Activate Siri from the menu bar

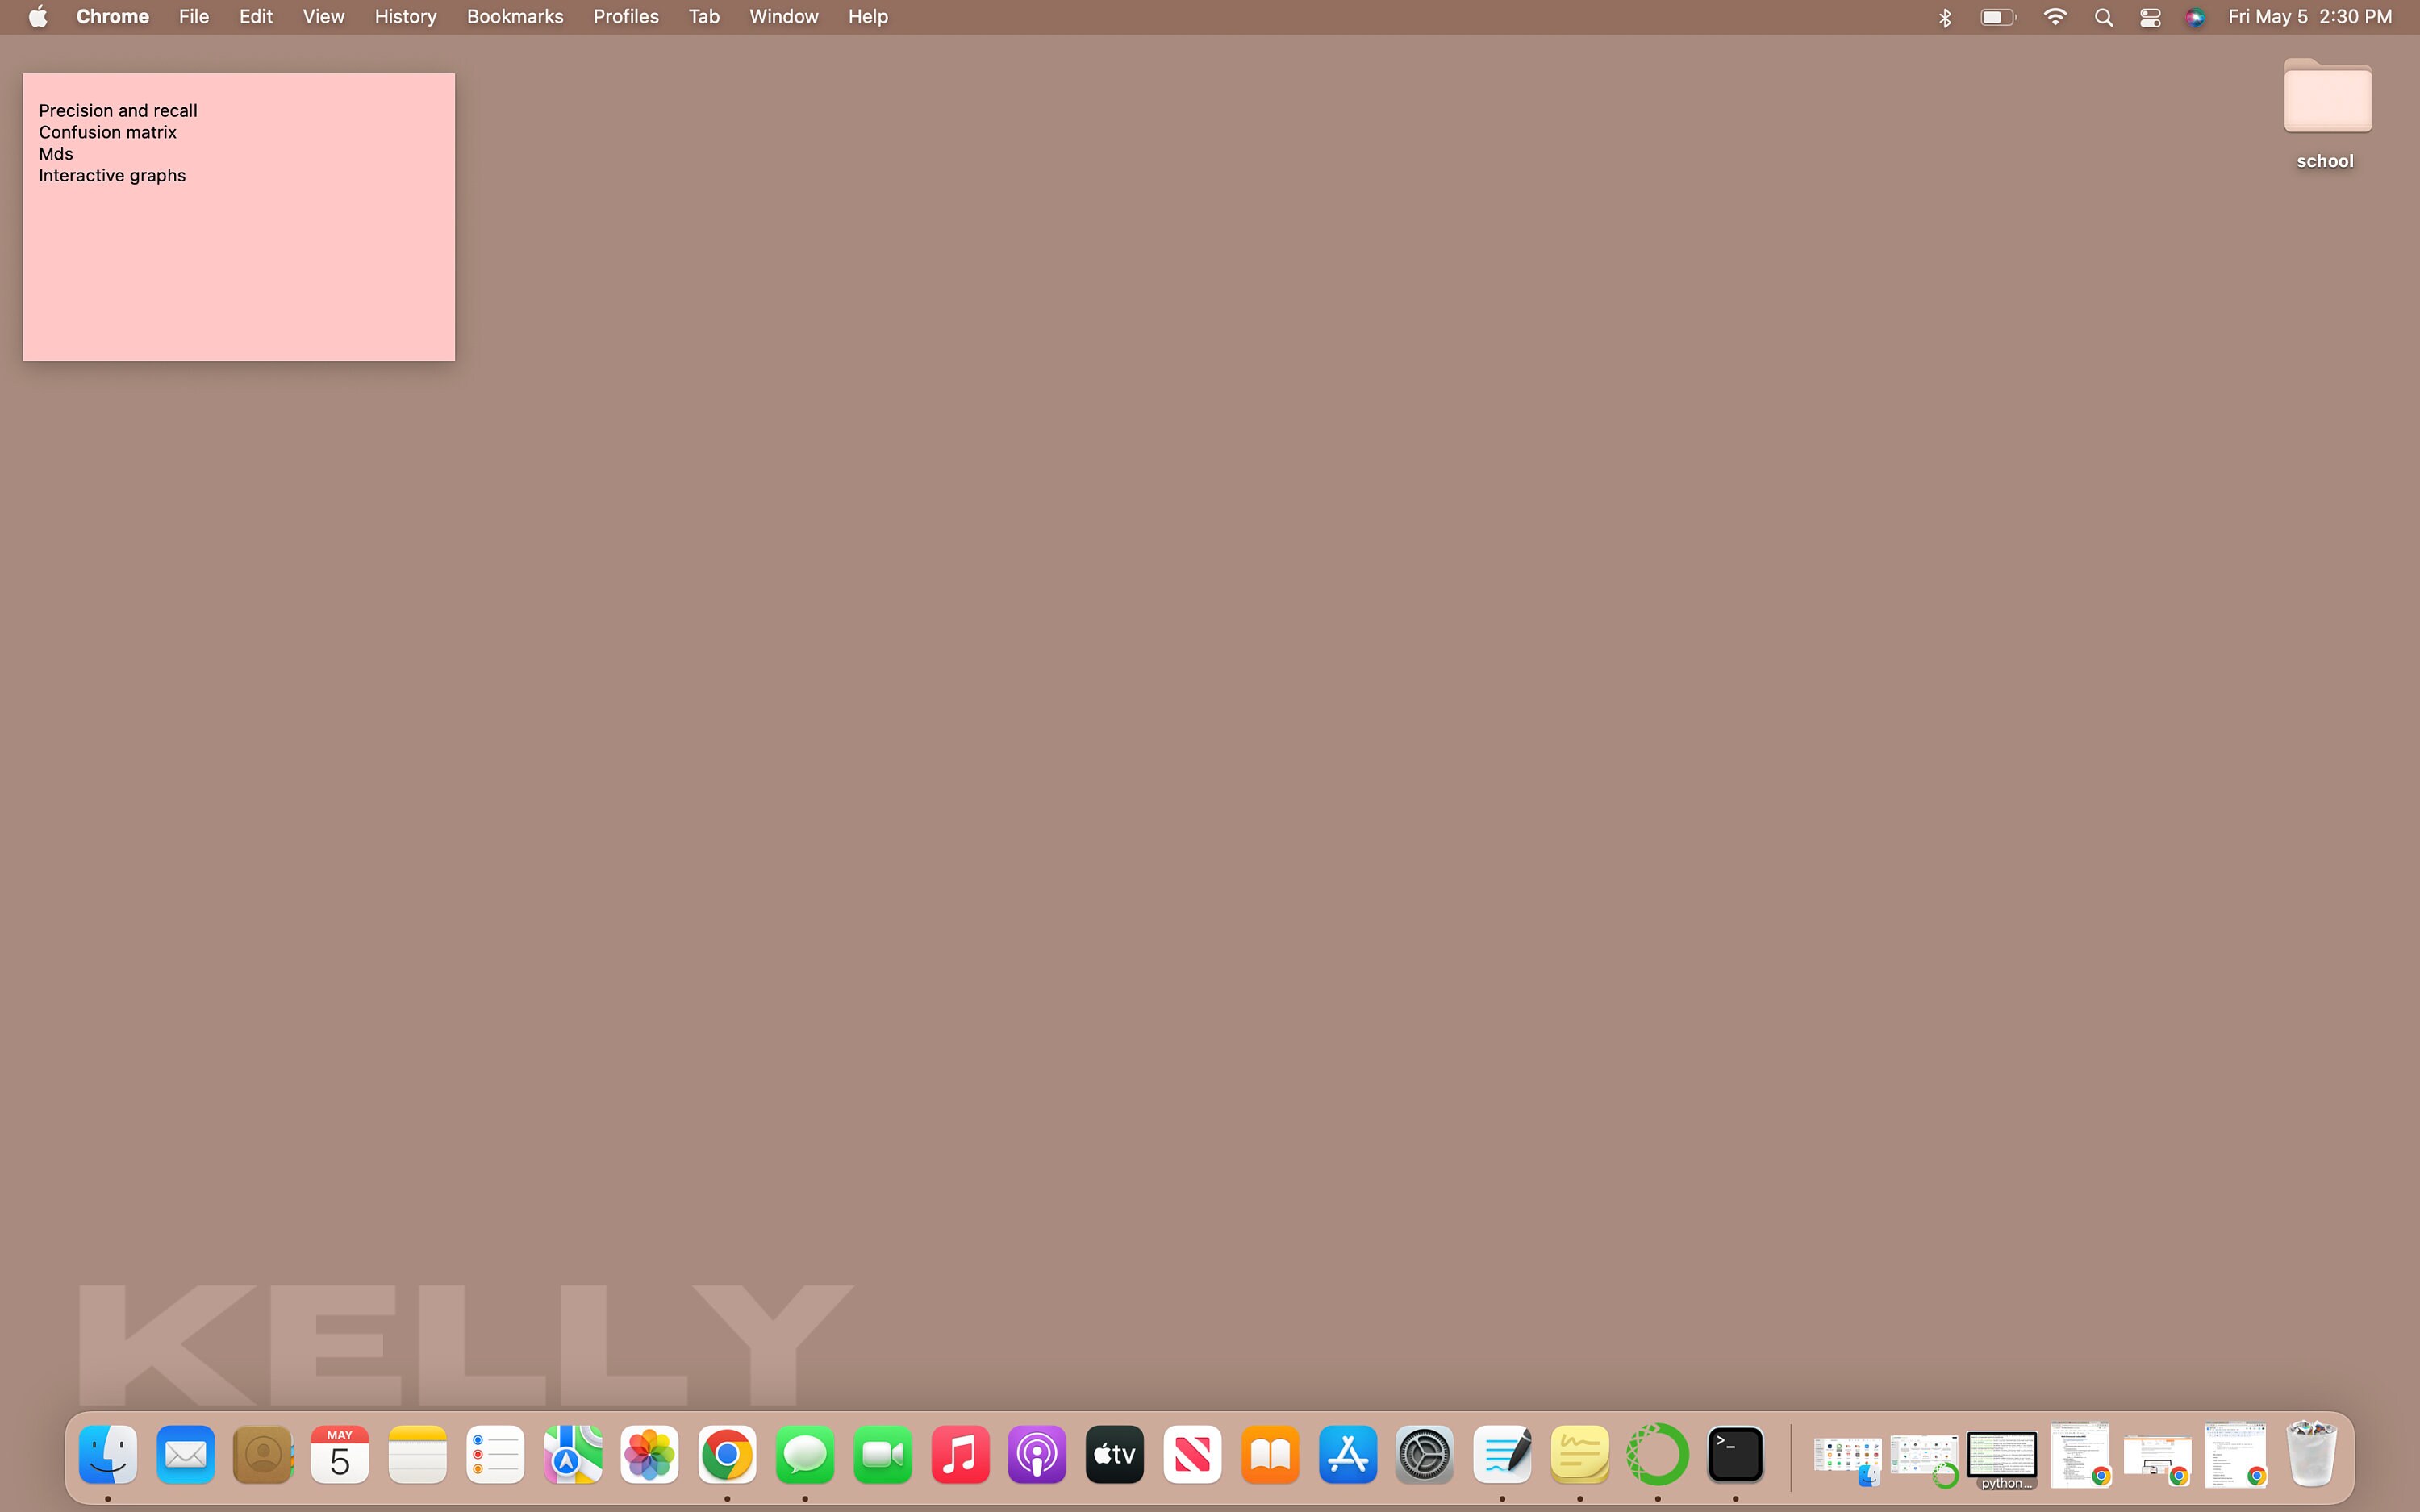2196,16
